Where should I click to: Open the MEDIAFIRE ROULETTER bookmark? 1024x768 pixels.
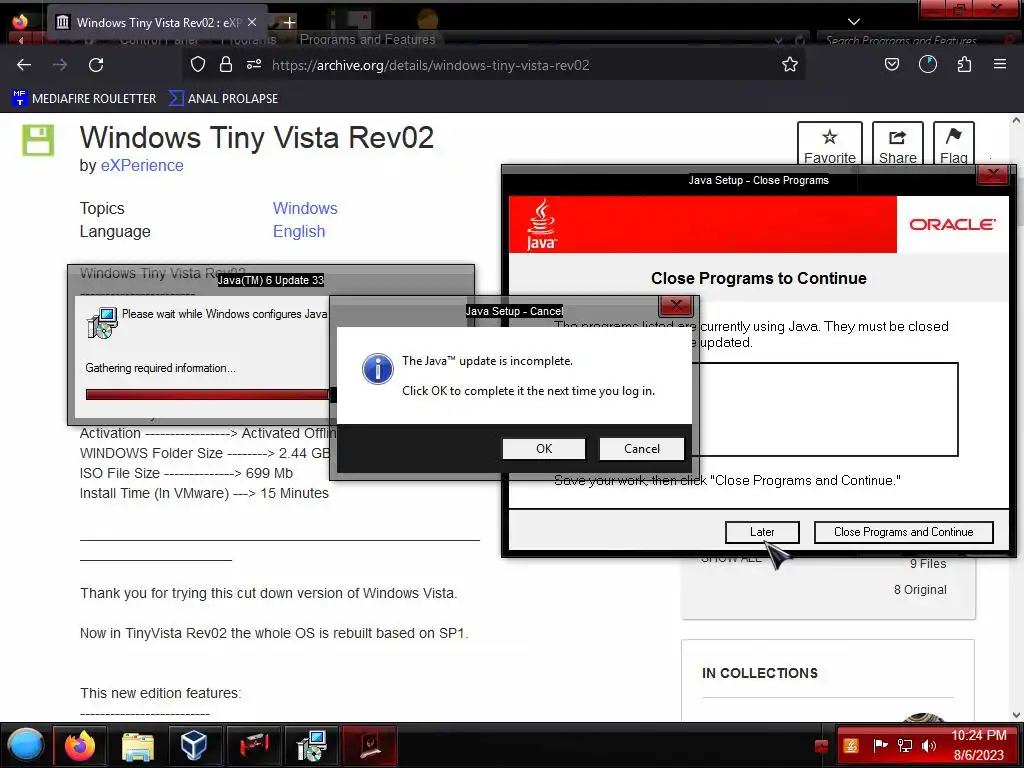[84, 99]
